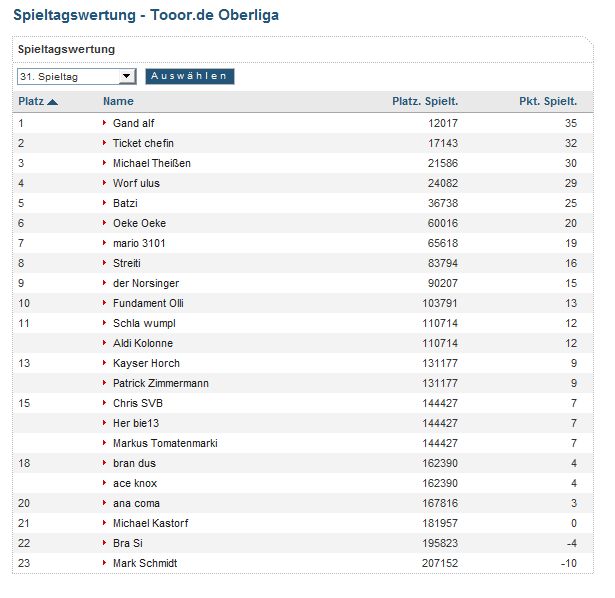The image size is (615, 598).
Task: Click red arrow icon beside Ticket chefin
Action: 104,143
